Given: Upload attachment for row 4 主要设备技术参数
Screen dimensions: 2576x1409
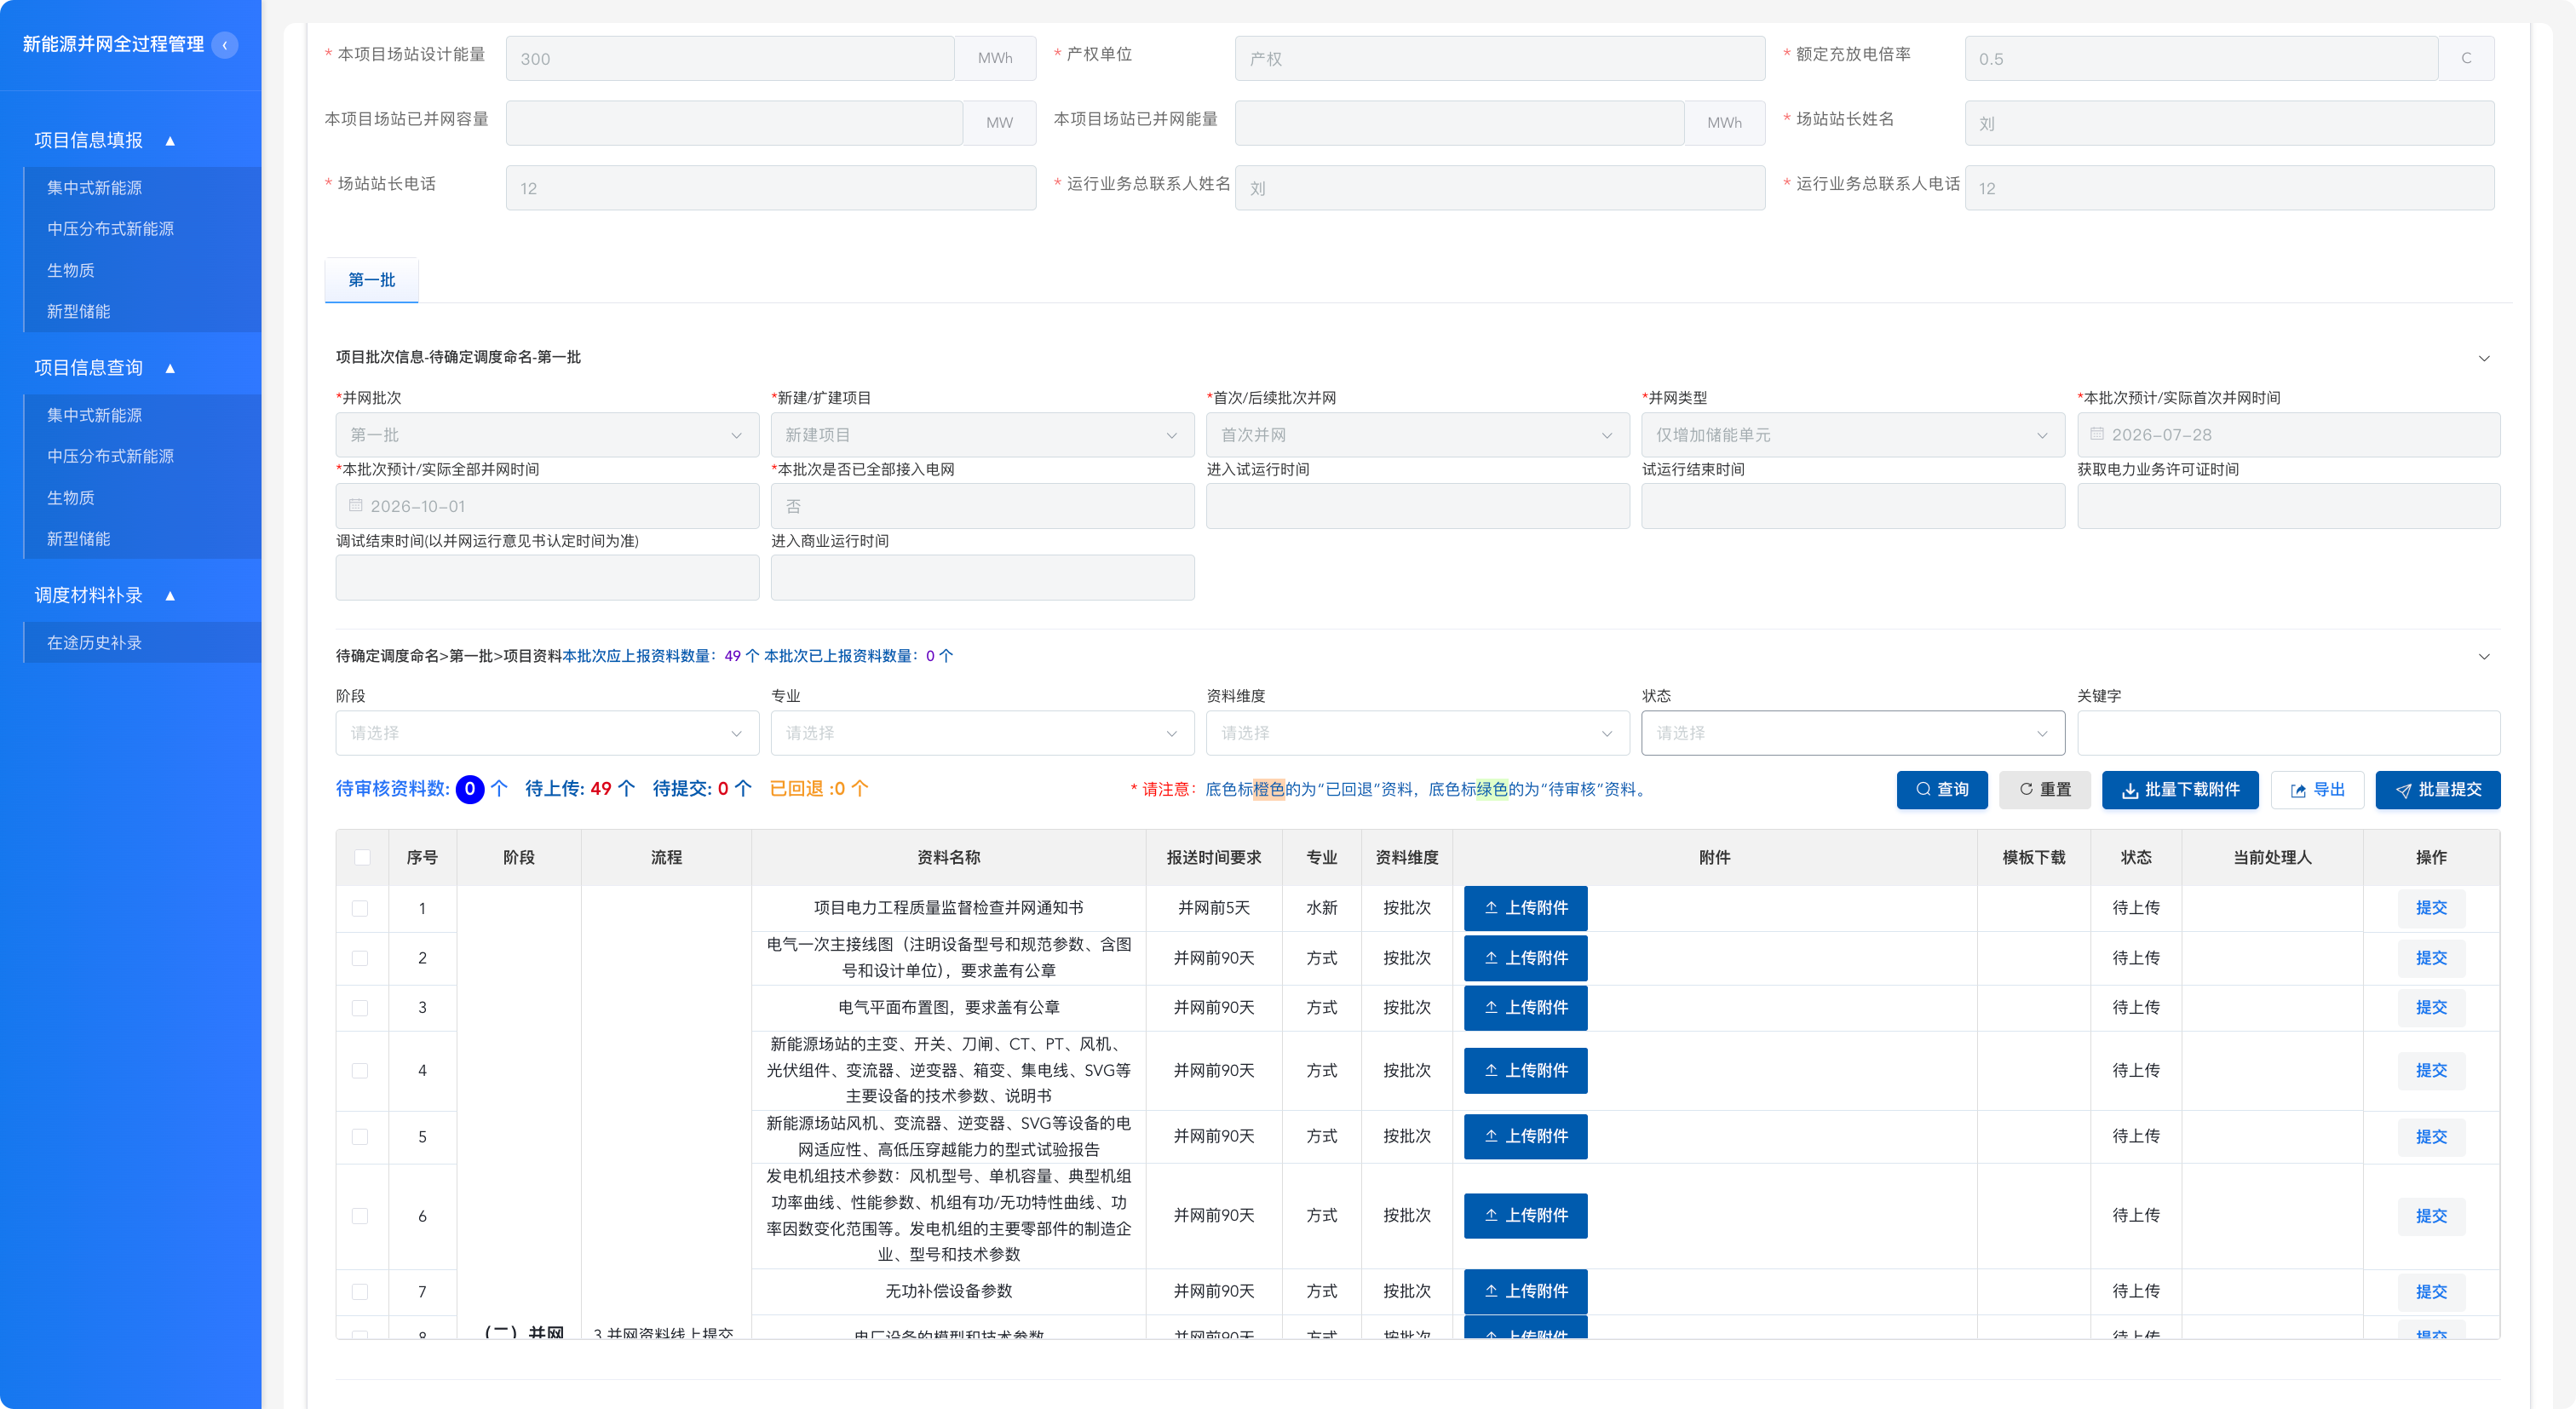Looking at the screenshot, I should pyautogui.click(x=1525, y=1071).
